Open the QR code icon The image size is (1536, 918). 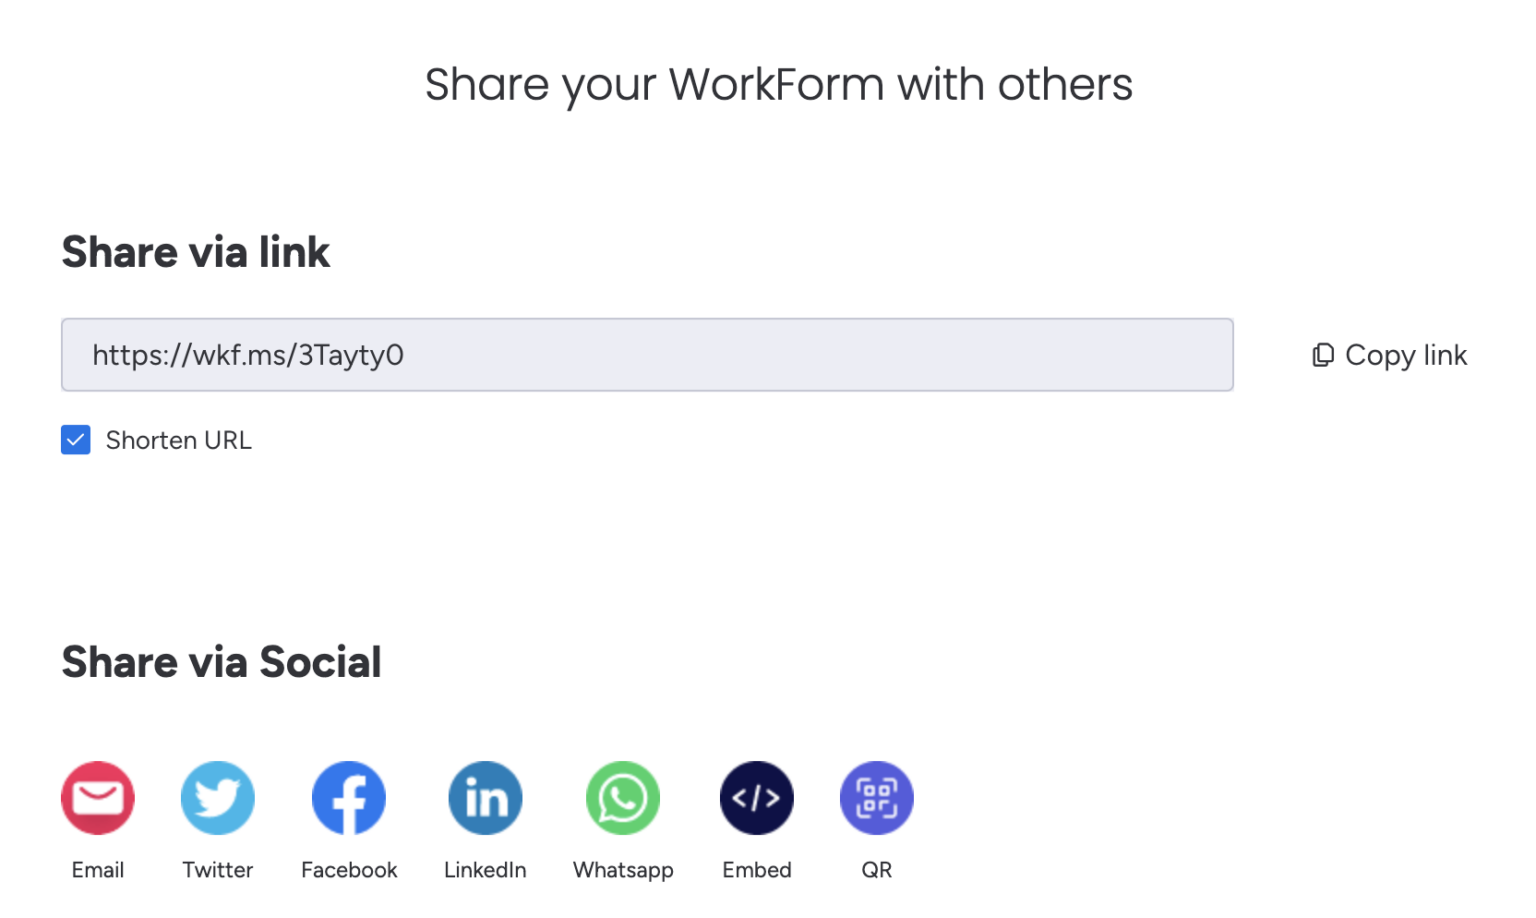pos(876,797)
